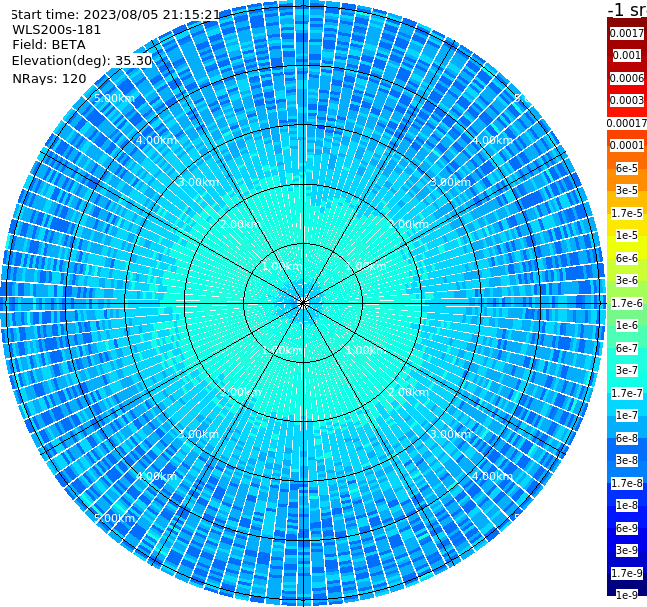Click the 1e-8 colorbar label
Screen dimensions: 647x607
click(x=627, y=505)
